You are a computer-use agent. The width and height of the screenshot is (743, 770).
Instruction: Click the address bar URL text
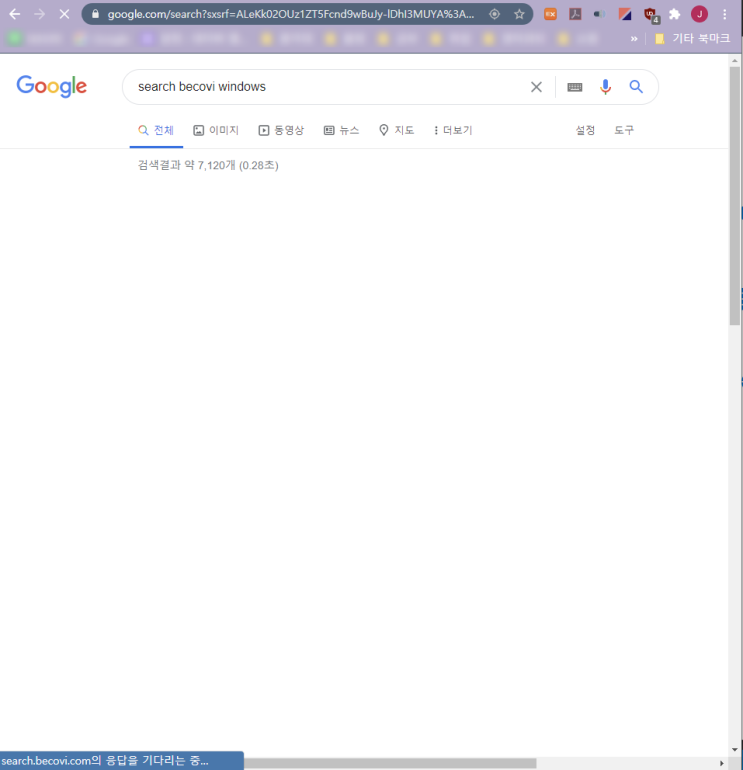291,14
